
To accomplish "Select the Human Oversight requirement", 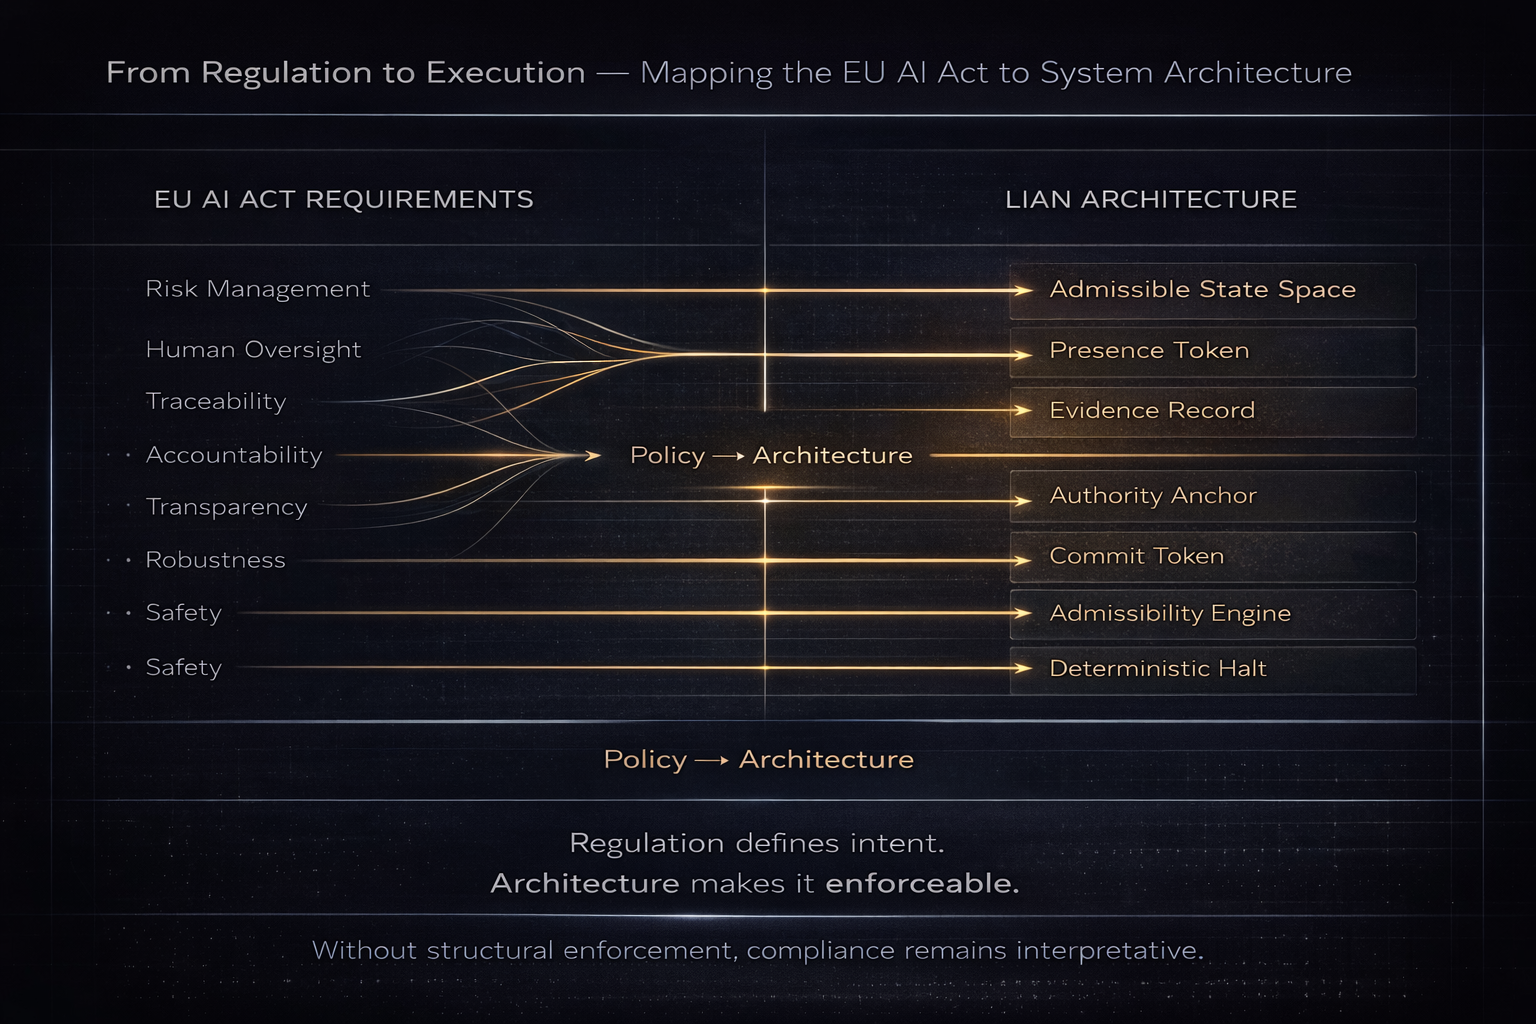I will click(254, 350).
